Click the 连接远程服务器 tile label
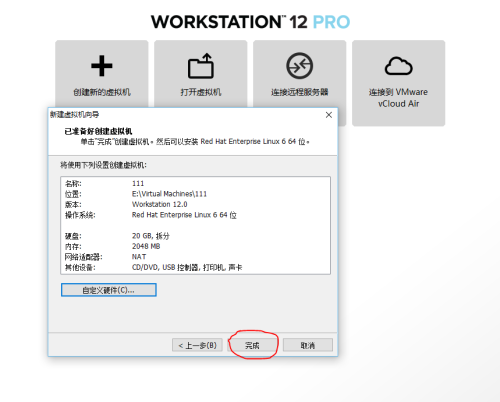The image size is (500, 402). pos(299,92)
